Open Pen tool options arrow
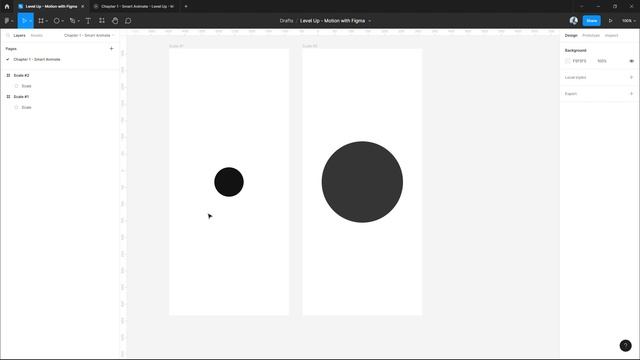This screenshot has width=640, height=360. (x=78, y=21)
